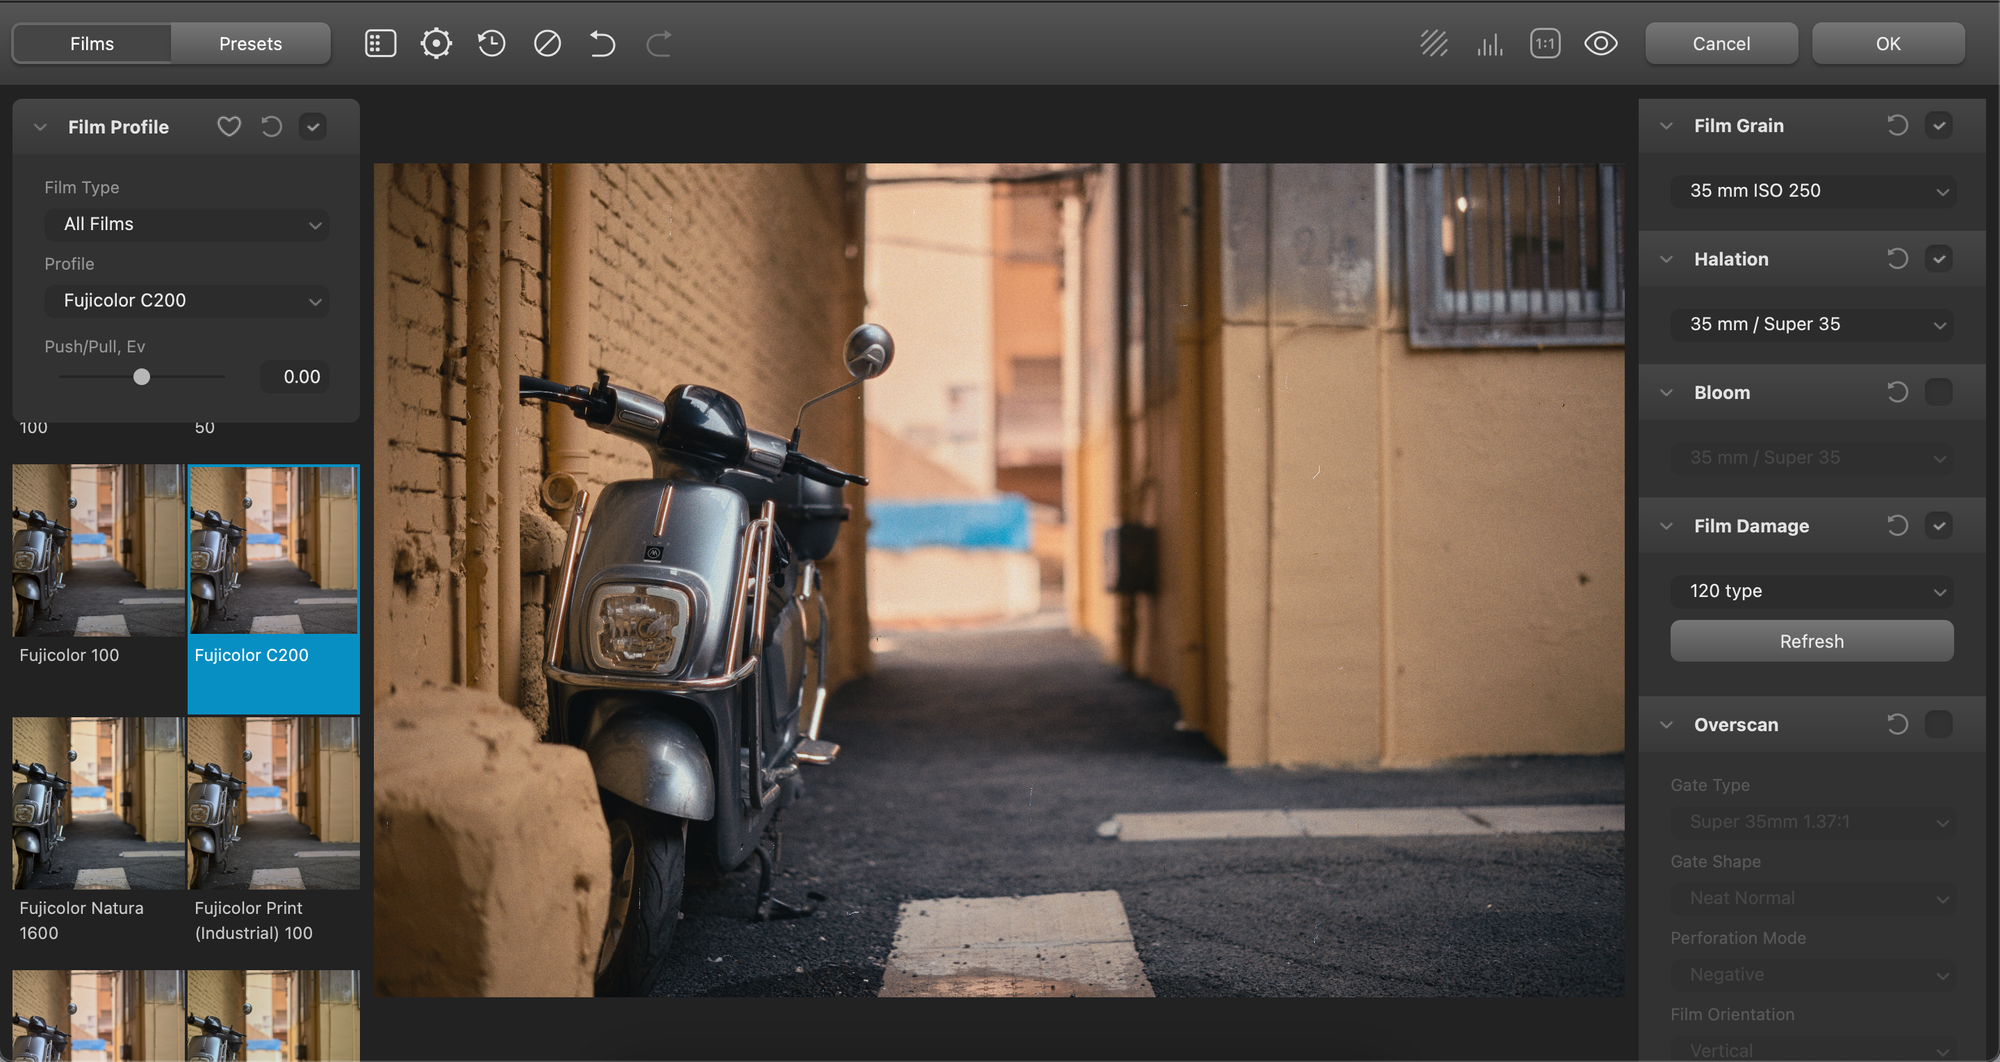Click the eye preview icon
This screenshot has width=2000, height=1062.
click(x=1600, y=44)
